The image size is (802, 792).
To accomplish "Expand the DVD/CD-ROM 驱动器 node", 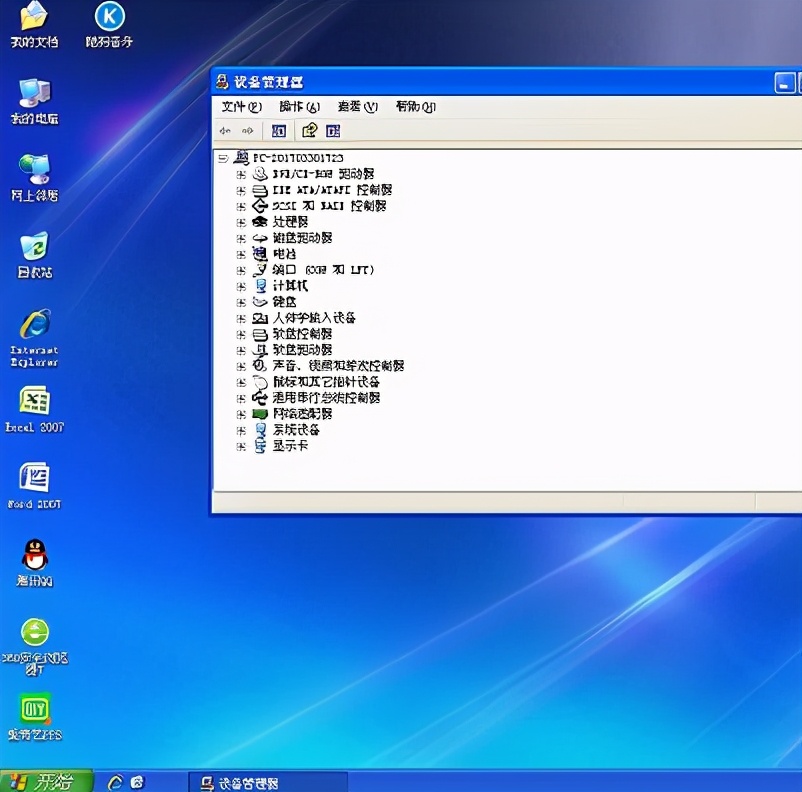I will 241,174.
